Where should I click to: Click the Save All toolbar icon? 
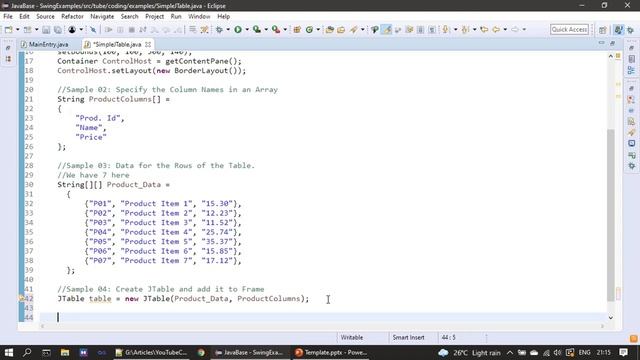pos(58,29)
